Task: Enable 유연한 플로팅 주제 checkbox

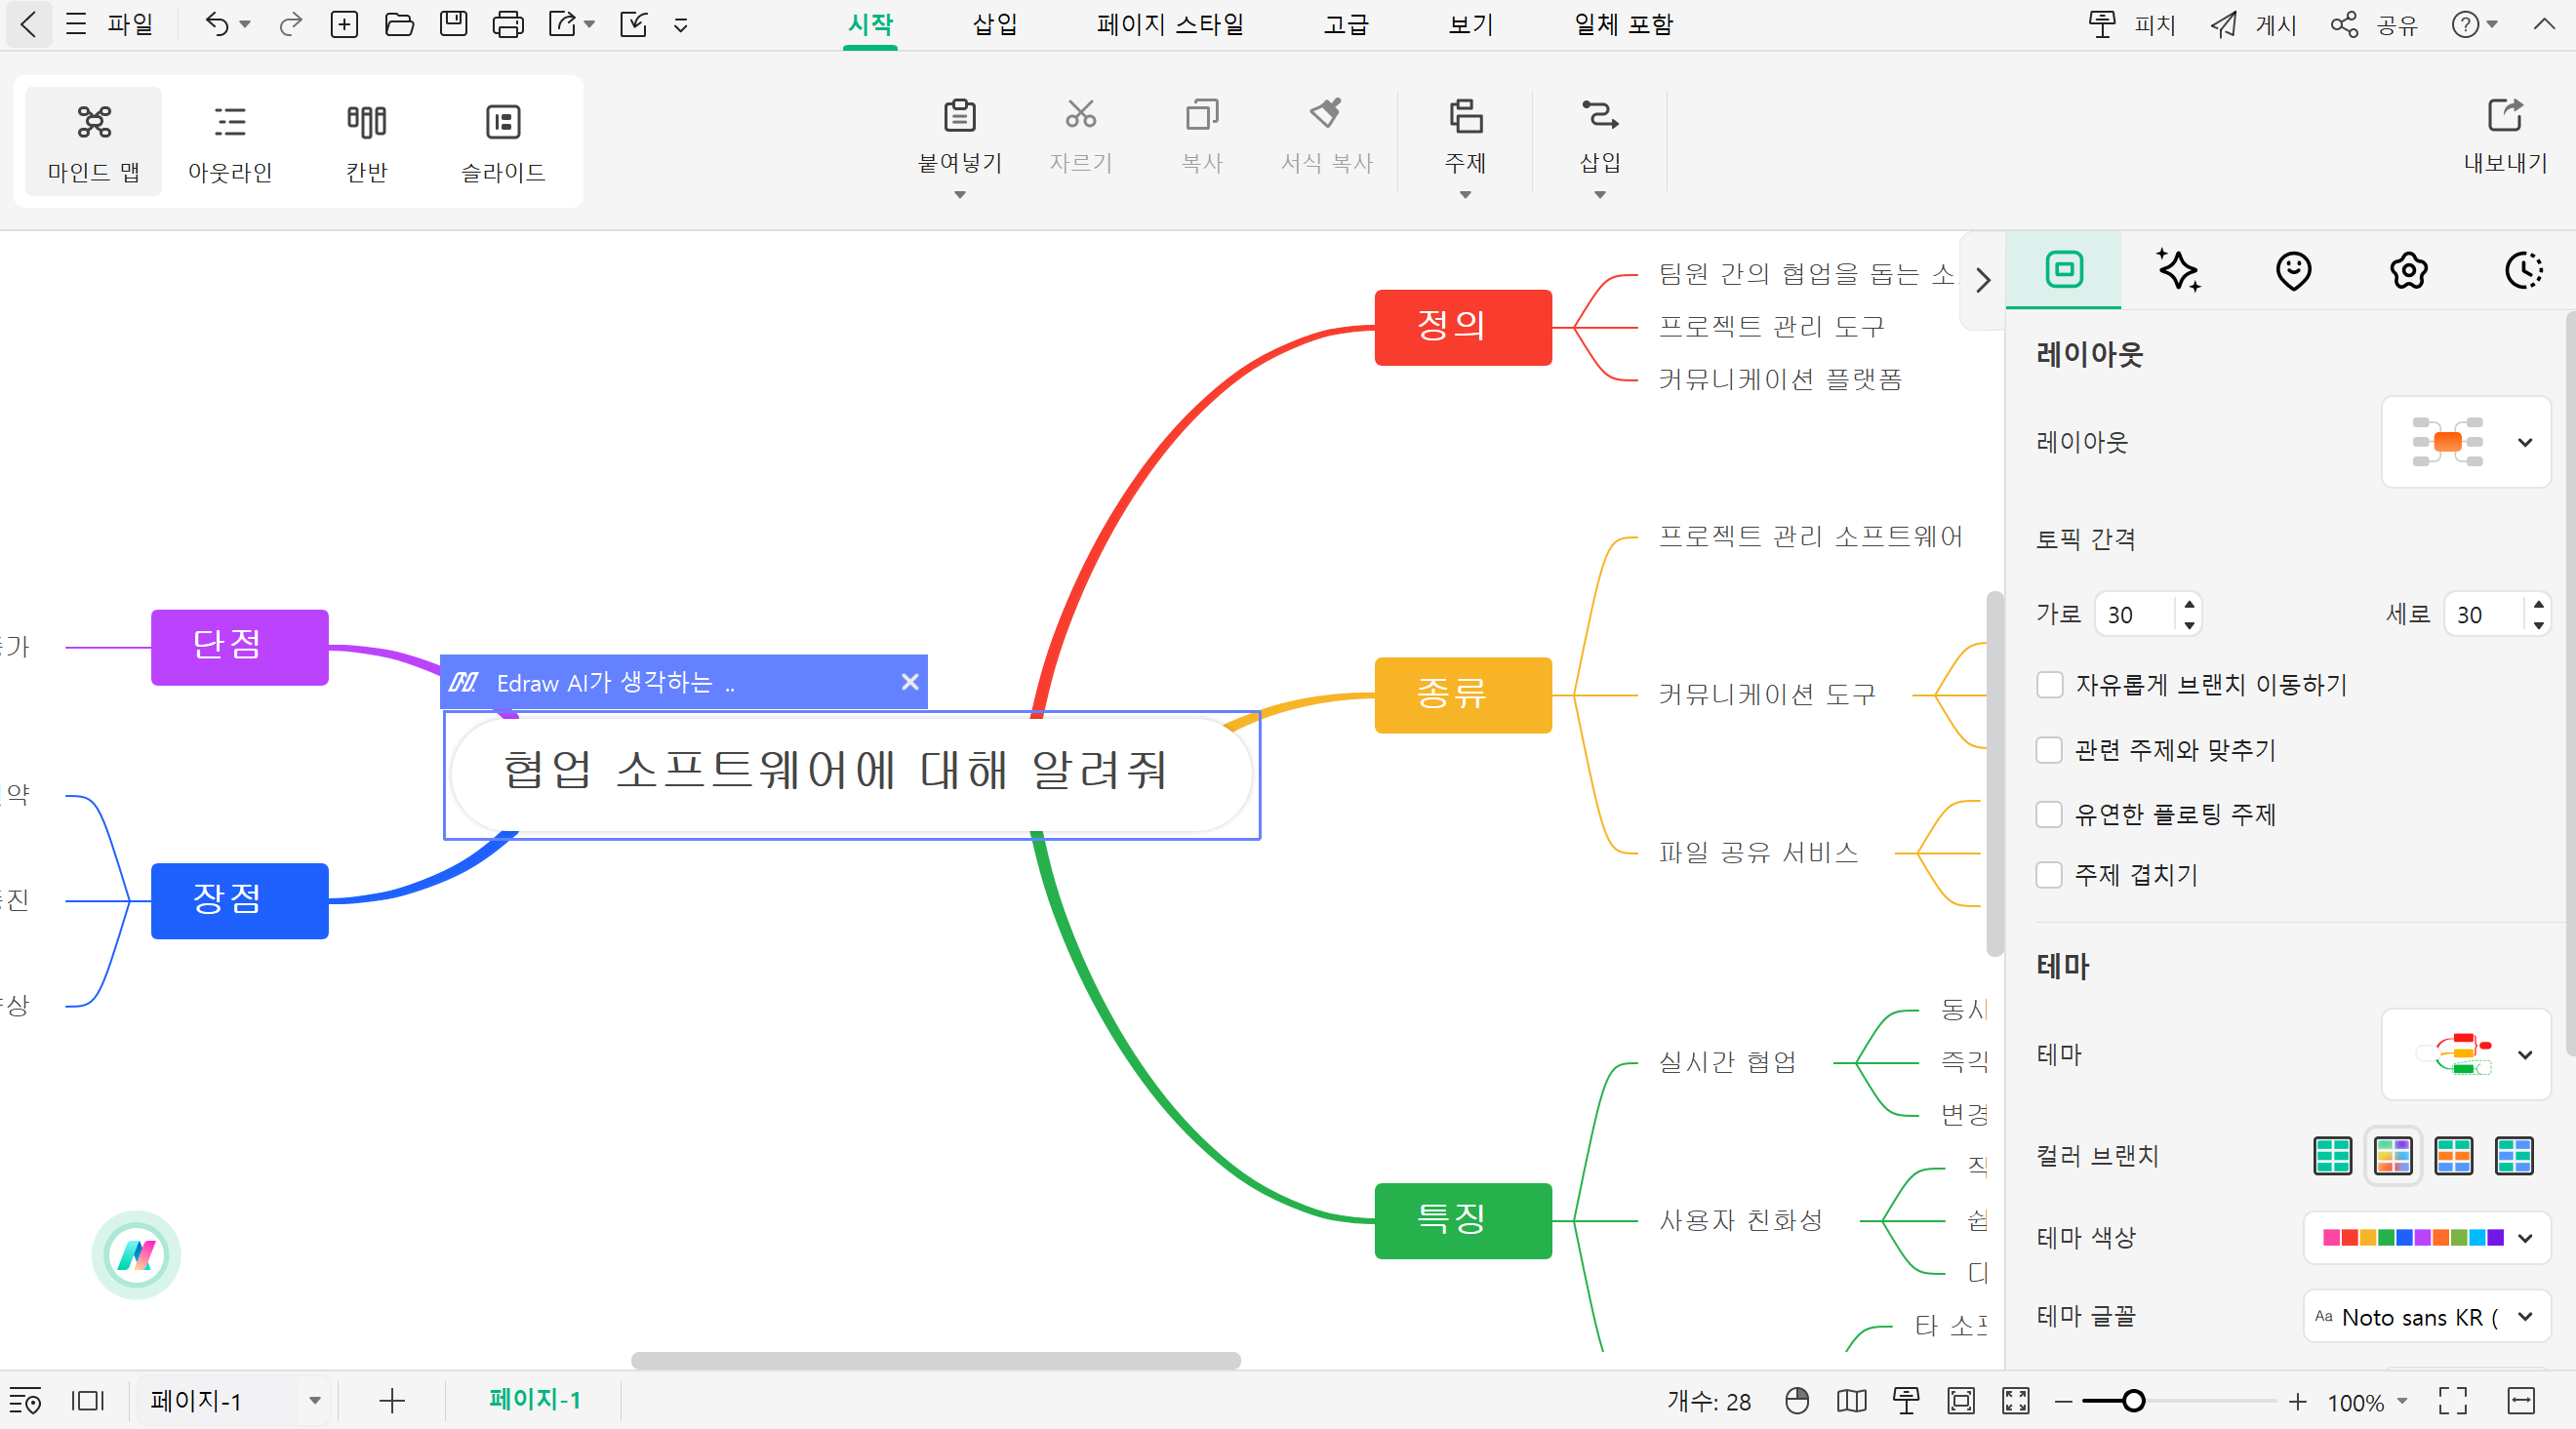Action: [2049, 814]
